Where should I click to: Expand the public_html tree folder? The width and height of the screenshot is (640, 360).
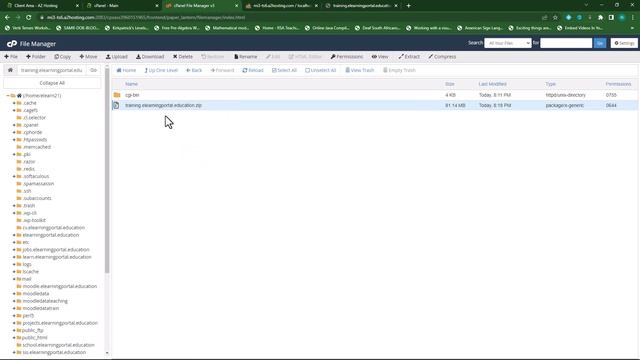[x=14, y=338]
